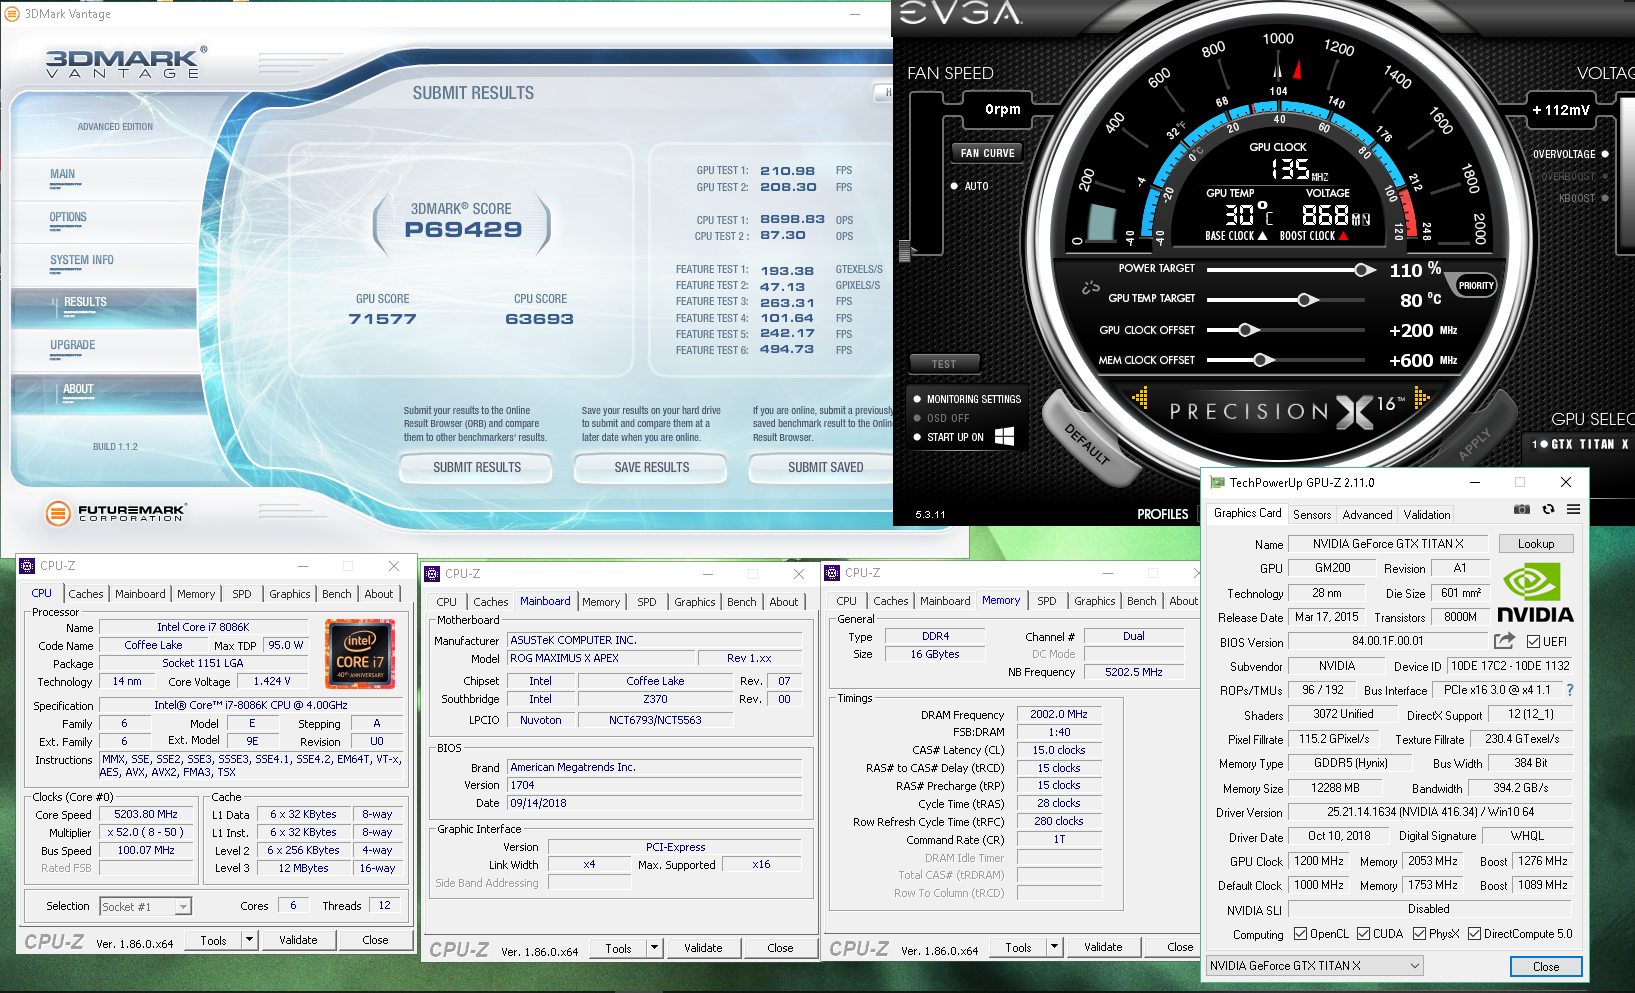Click the Intel Core i7 badge in CPU-Z
This screenshot has width=1635, height=993.
360,655
